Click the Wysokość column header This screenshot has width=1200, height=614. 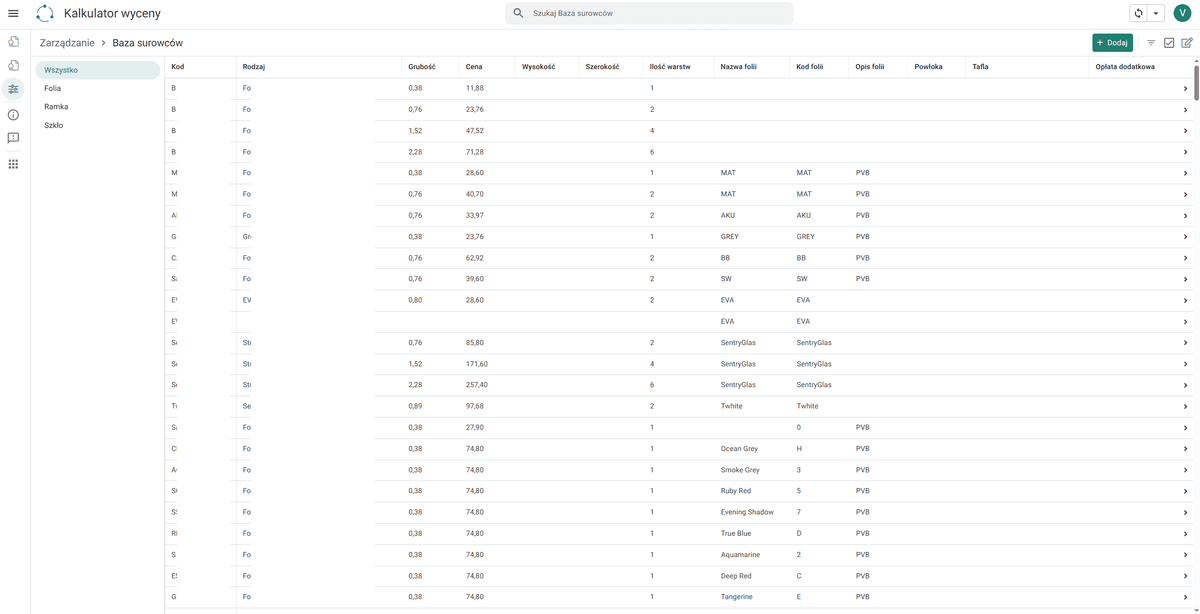(x=538, y=67)
